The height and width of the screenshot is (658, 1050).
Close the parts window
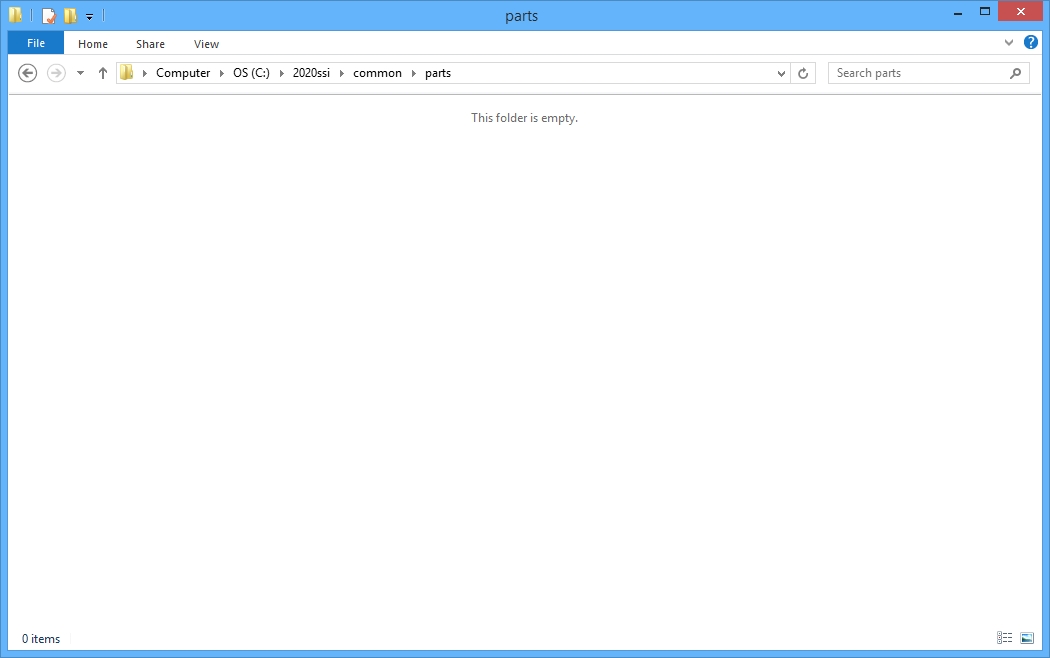(1021, 11)
